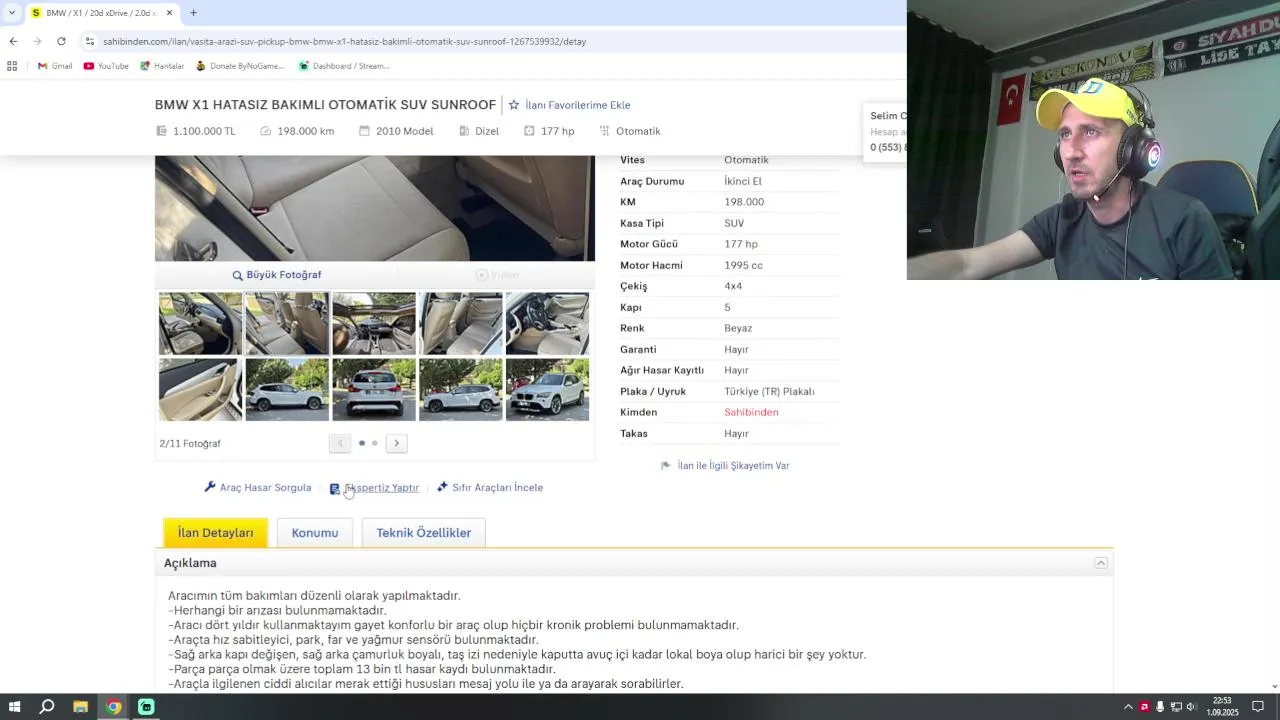1280x720 pixels.
Task: Open a new browser tab
Action: 193,13
